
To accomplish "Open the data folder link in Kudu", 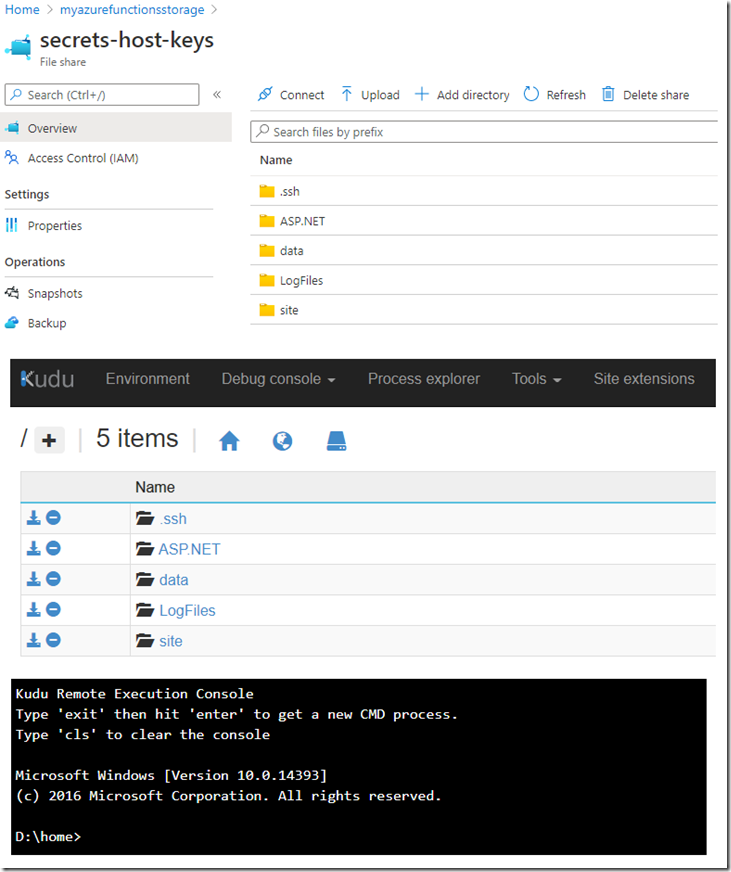I will pyautogui.click(x=174, y=579).
